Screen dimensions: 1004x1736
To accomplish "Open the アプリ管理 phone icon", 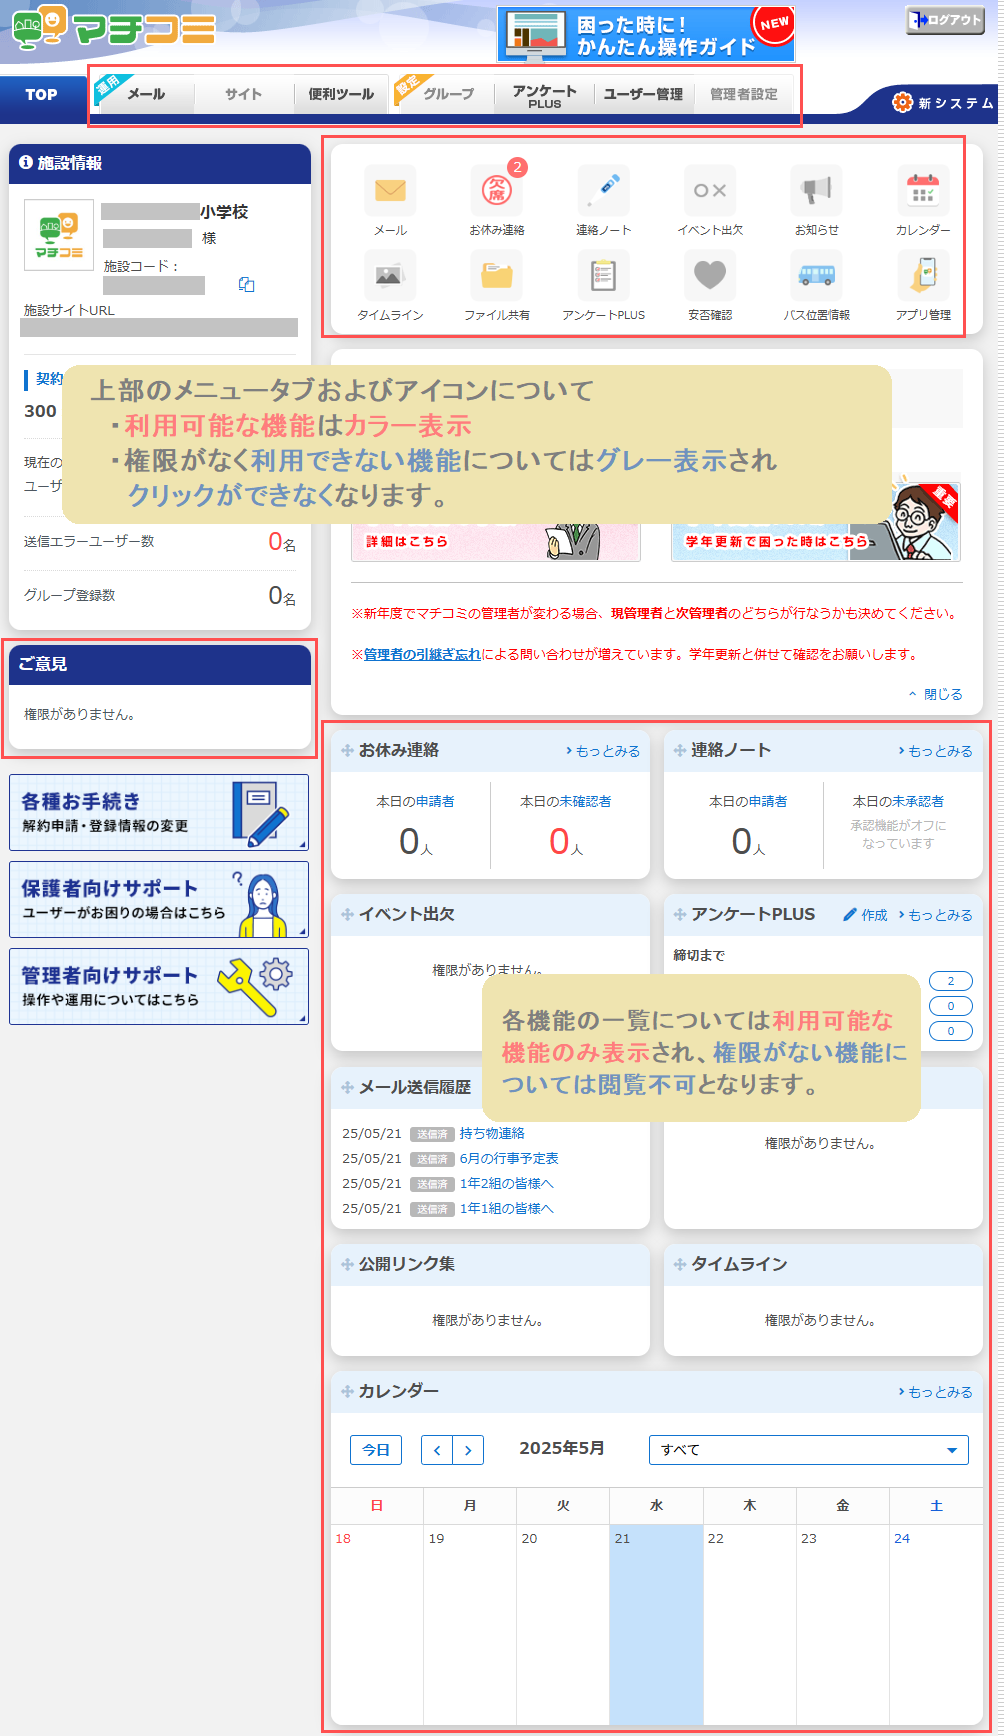I will click(x=922, y=275).
